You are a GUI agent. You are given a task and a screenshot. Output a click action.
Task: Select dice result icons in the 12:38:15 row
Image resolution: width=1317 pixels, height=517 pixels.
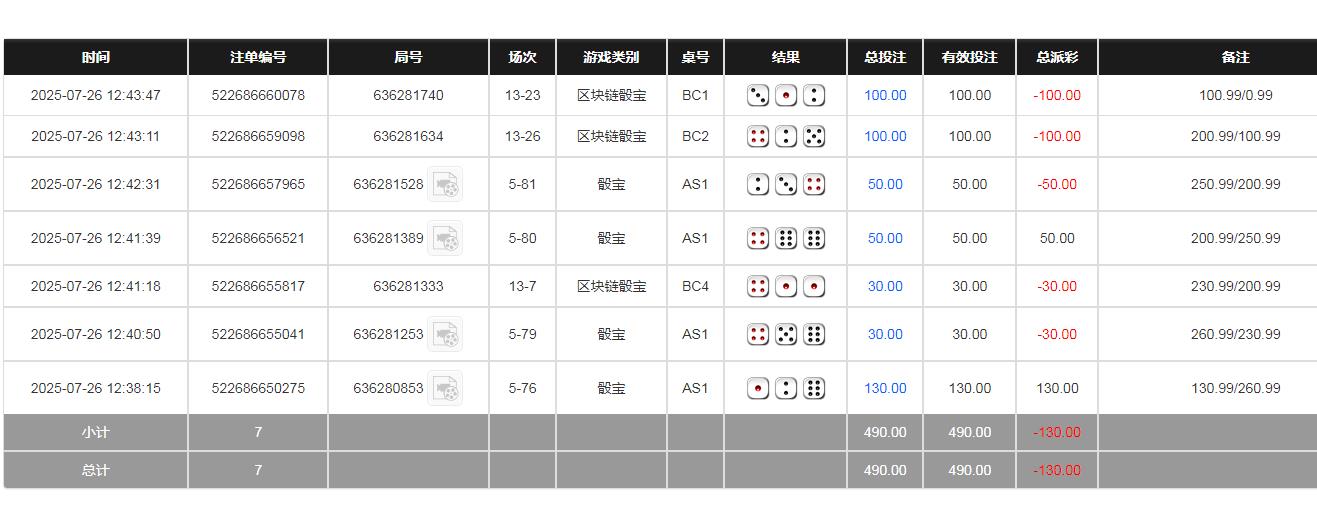(x=786, y=388)
